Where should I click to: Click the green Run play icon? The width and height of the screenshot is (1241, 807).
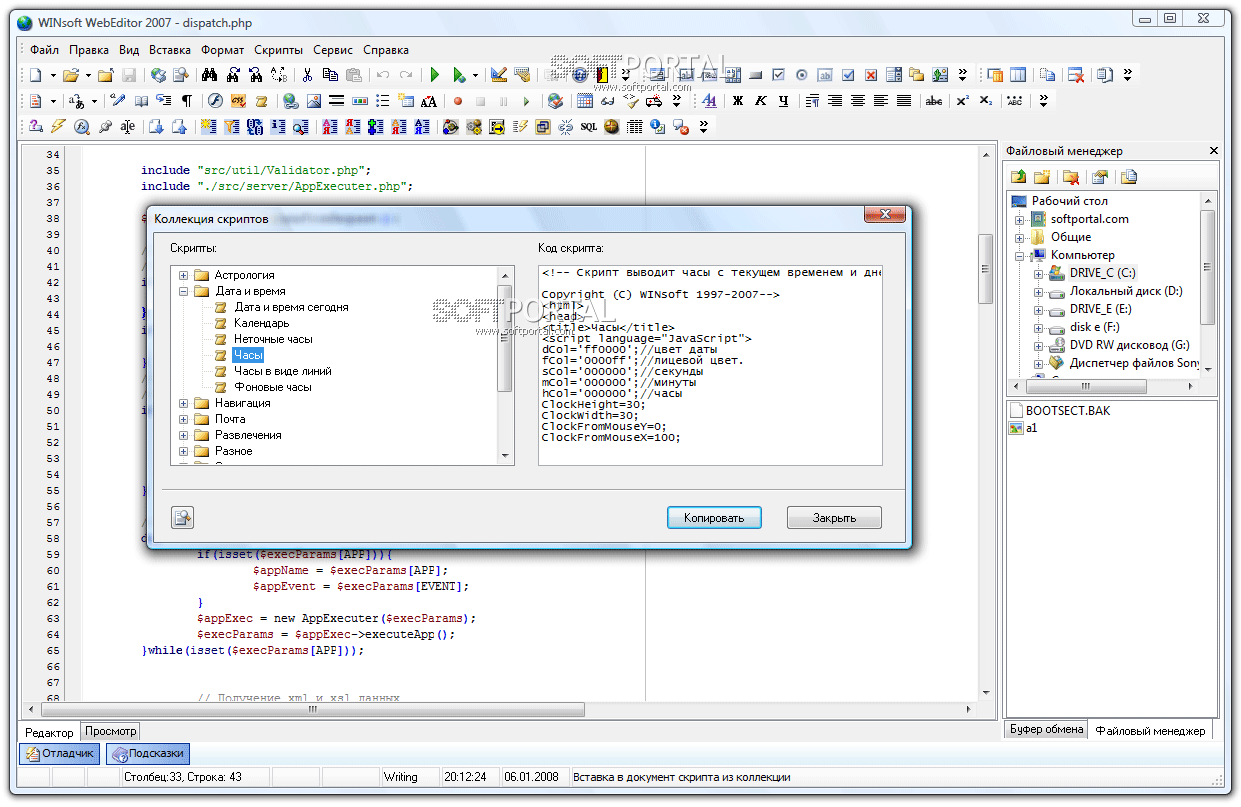point(435,75)
